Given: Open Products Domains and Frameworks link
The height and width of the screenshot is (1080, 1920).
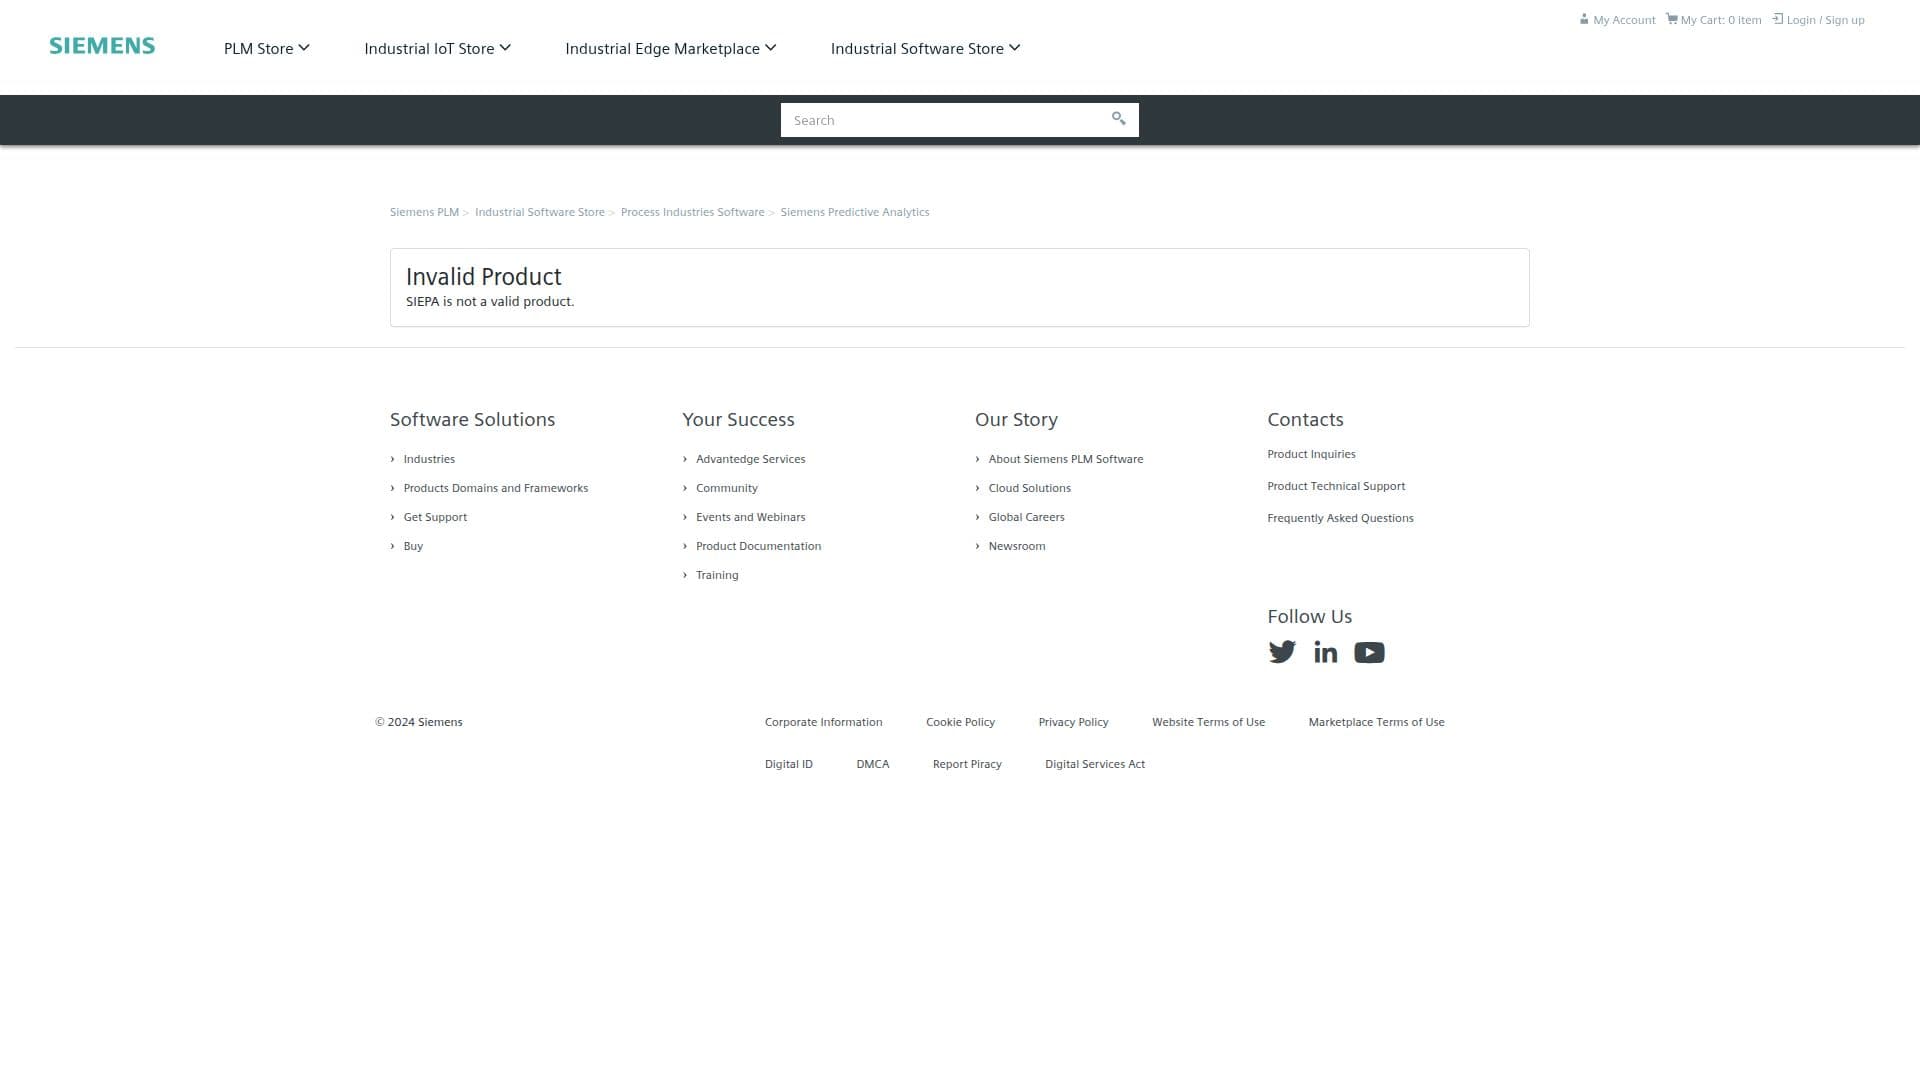Looking at the screenshot, I should tap(496, 488).
